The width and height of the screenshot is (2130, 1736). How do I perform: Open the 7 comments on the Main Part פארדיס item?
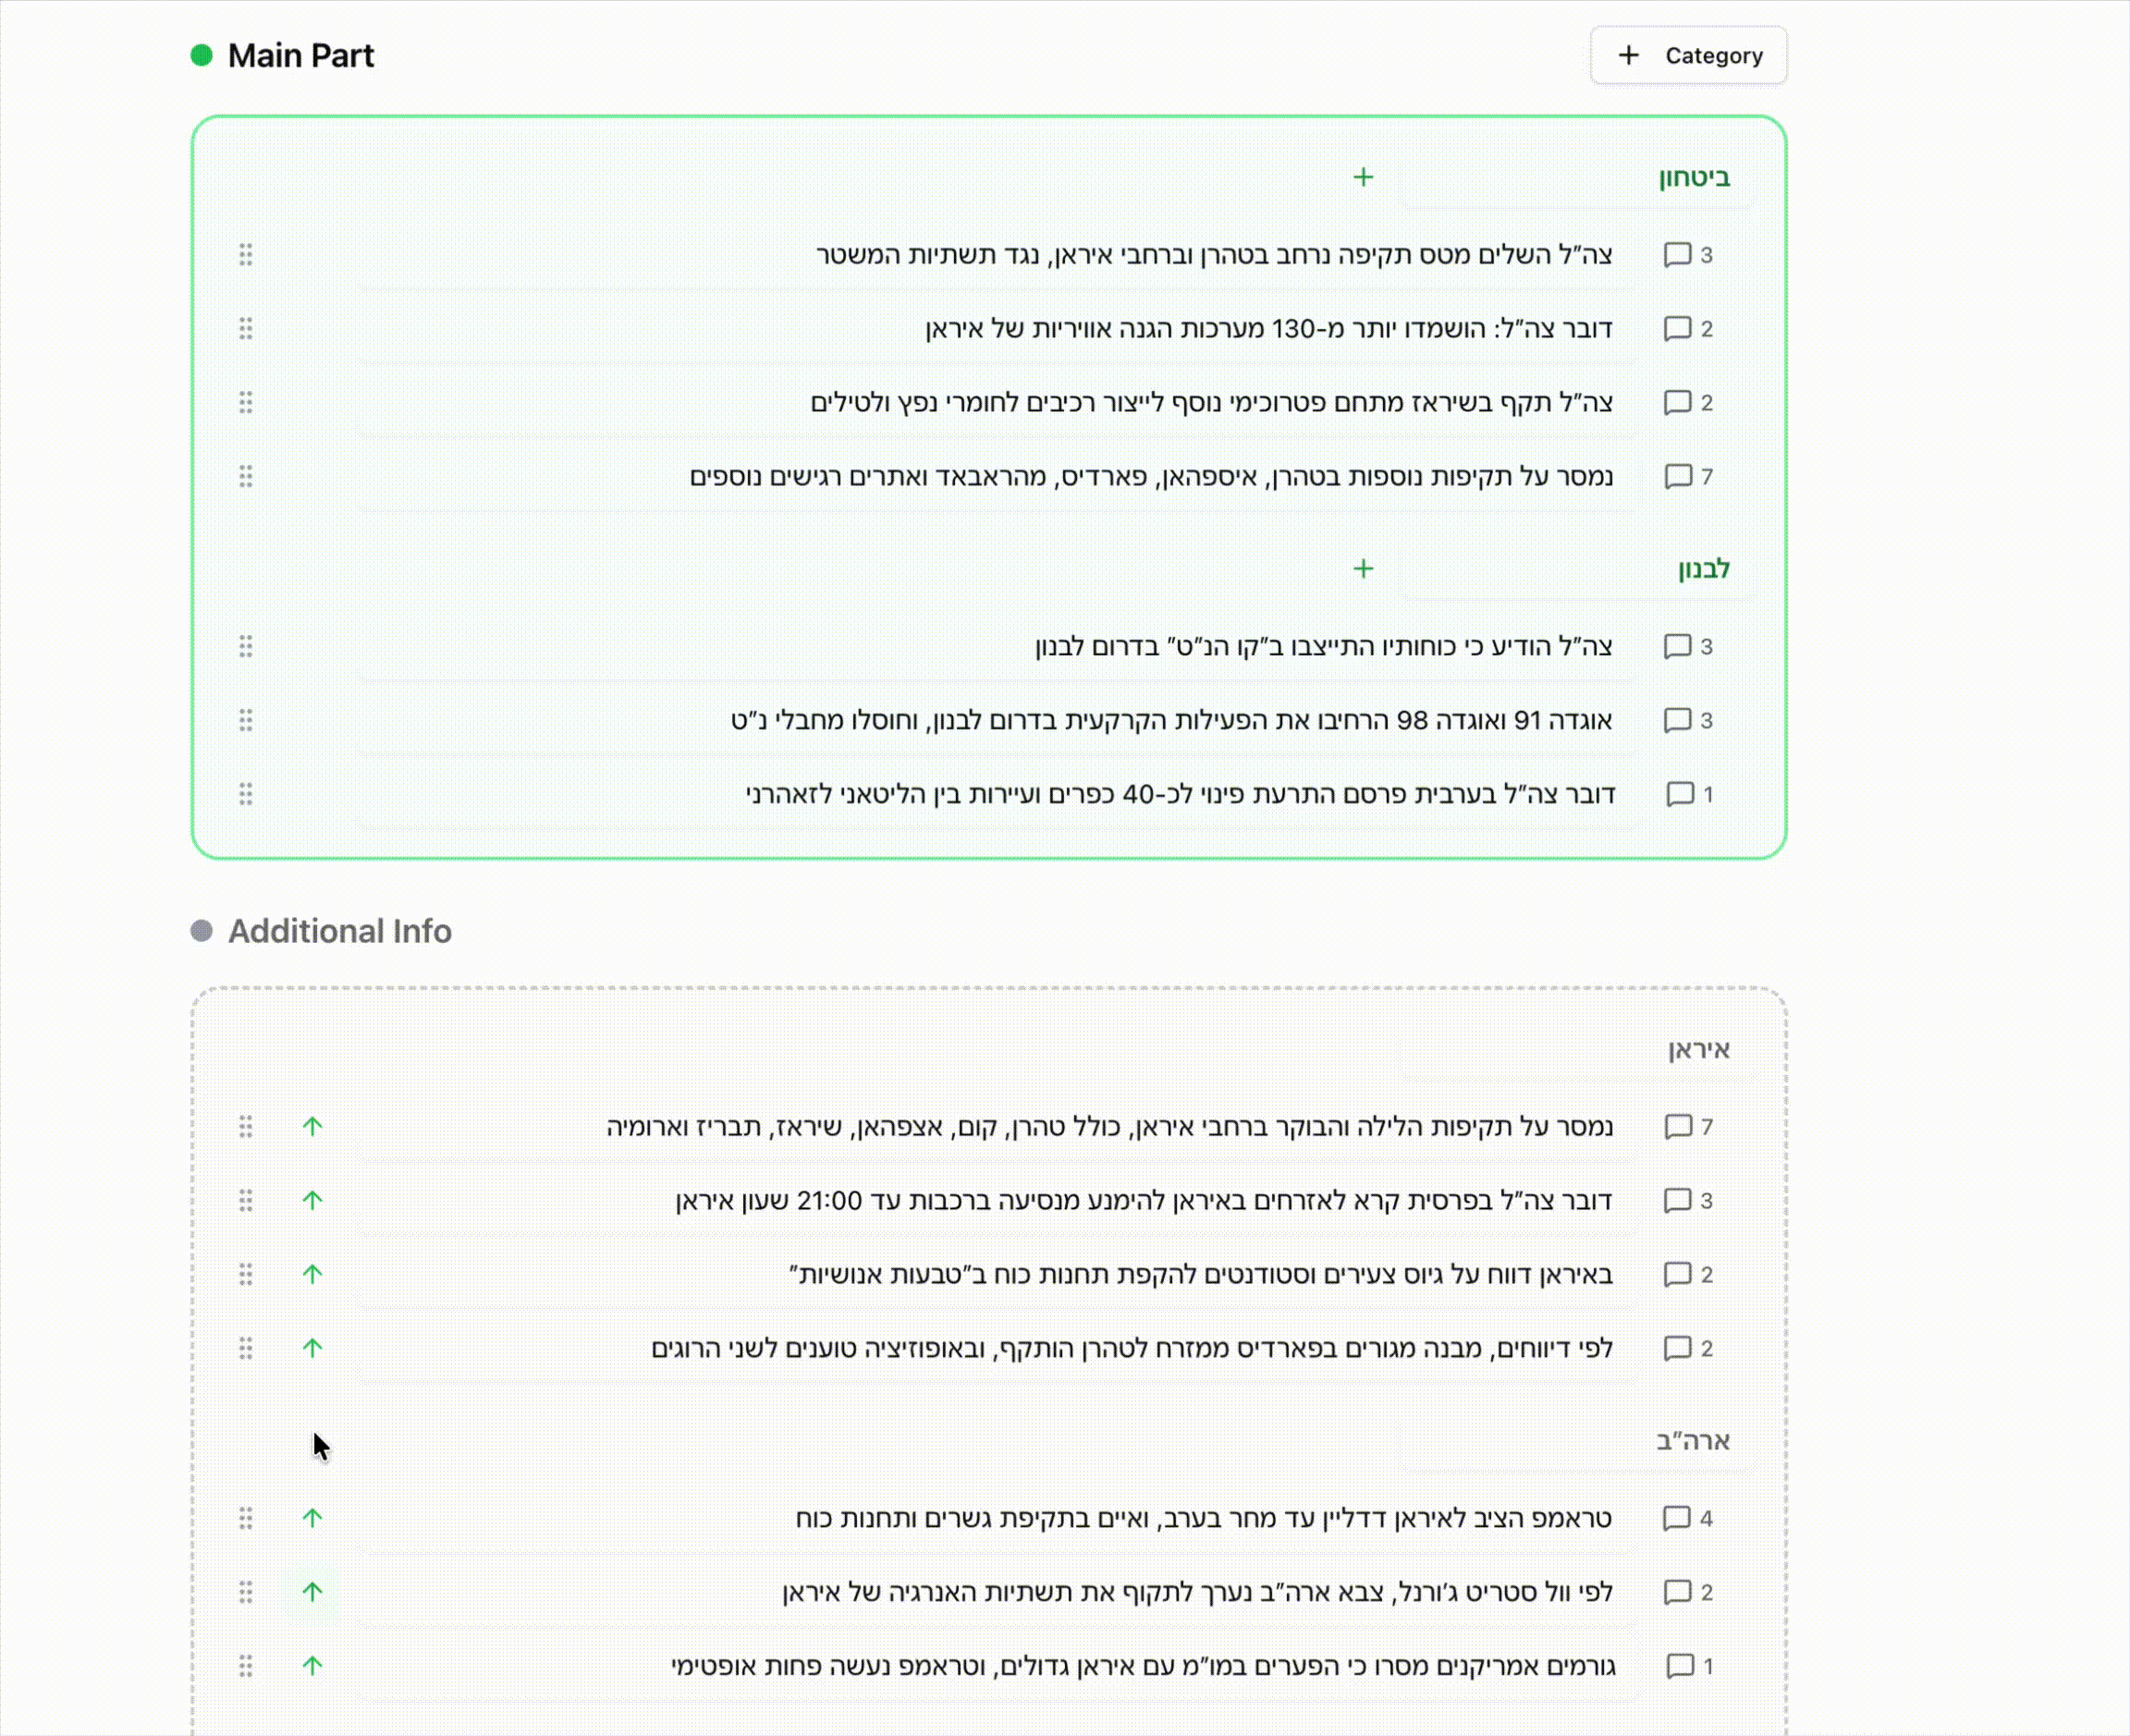tap(1688, 477)
